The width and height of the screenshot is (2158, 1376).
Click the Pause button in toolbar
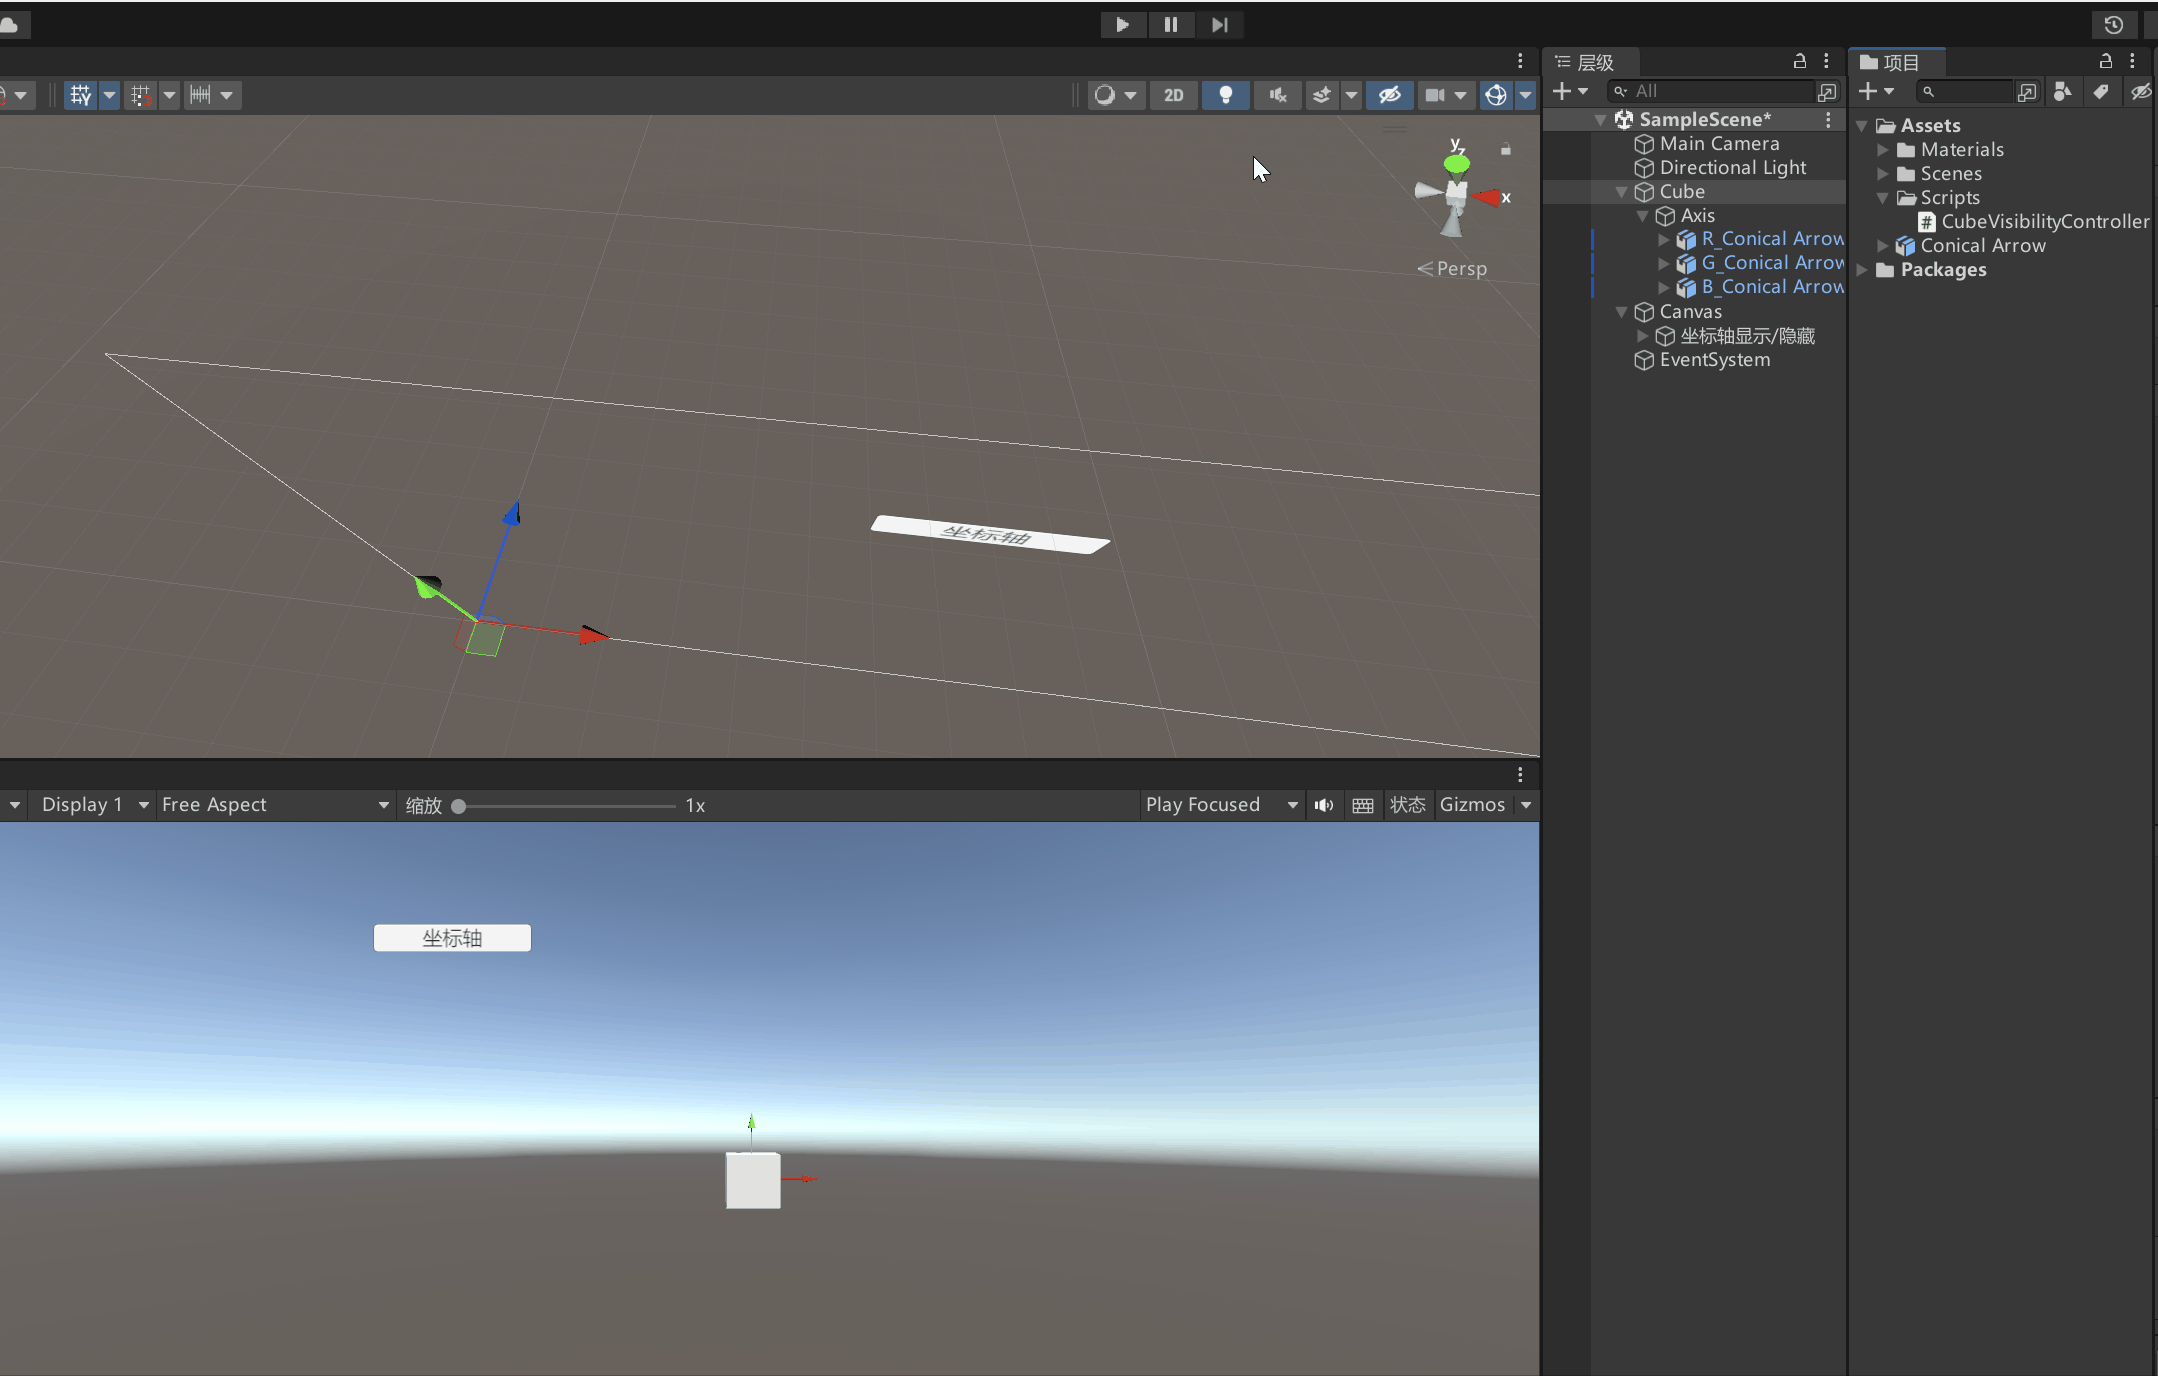coord(1170,25)
